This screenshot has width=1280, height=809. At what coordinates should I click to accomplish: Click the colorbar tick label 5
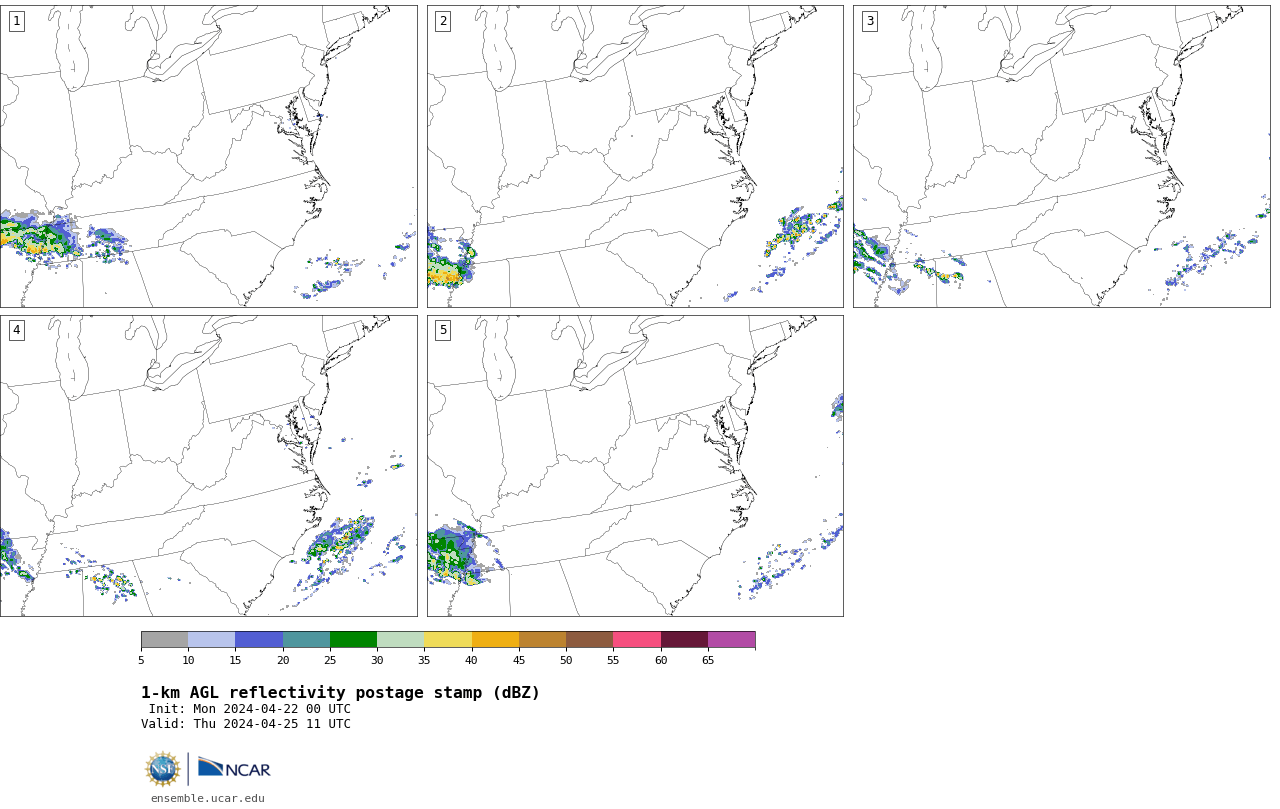141,660
